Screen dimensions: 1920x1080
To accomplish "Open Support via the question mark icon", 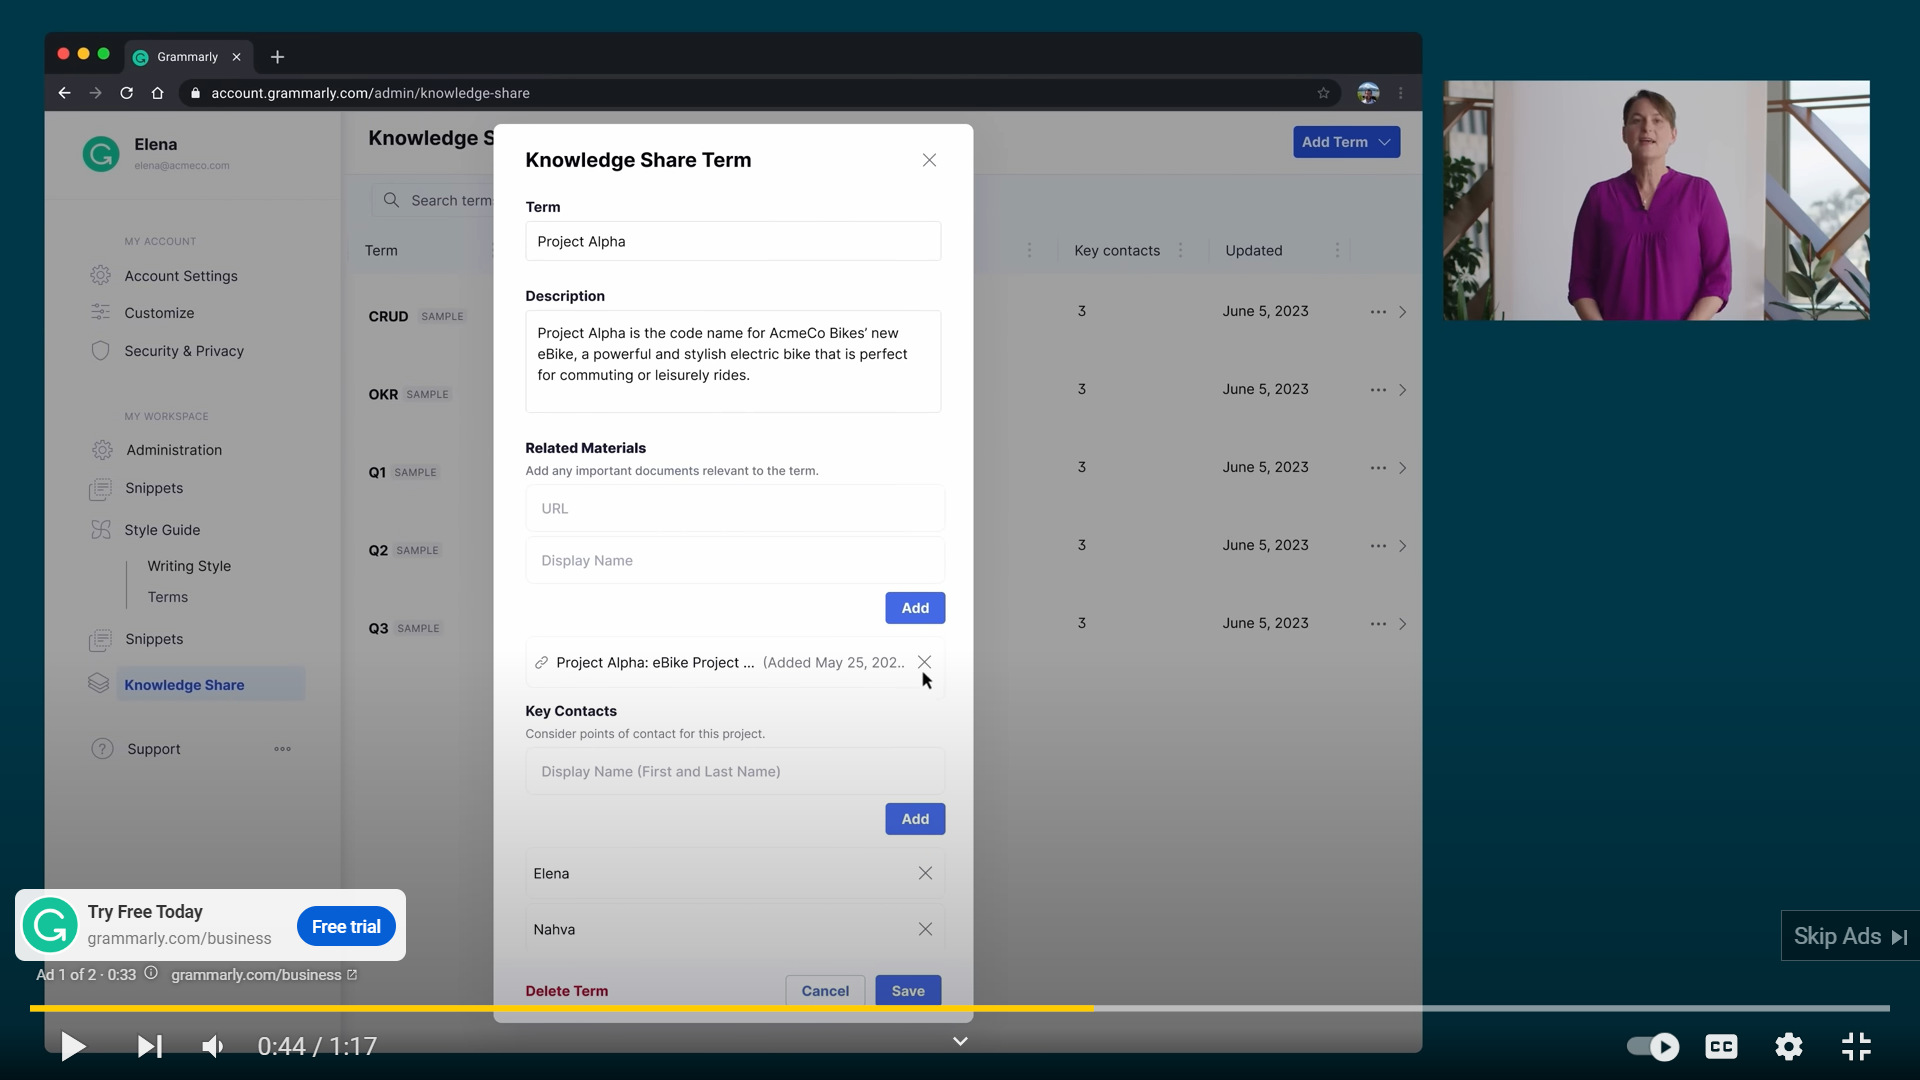I will (101, 748).
